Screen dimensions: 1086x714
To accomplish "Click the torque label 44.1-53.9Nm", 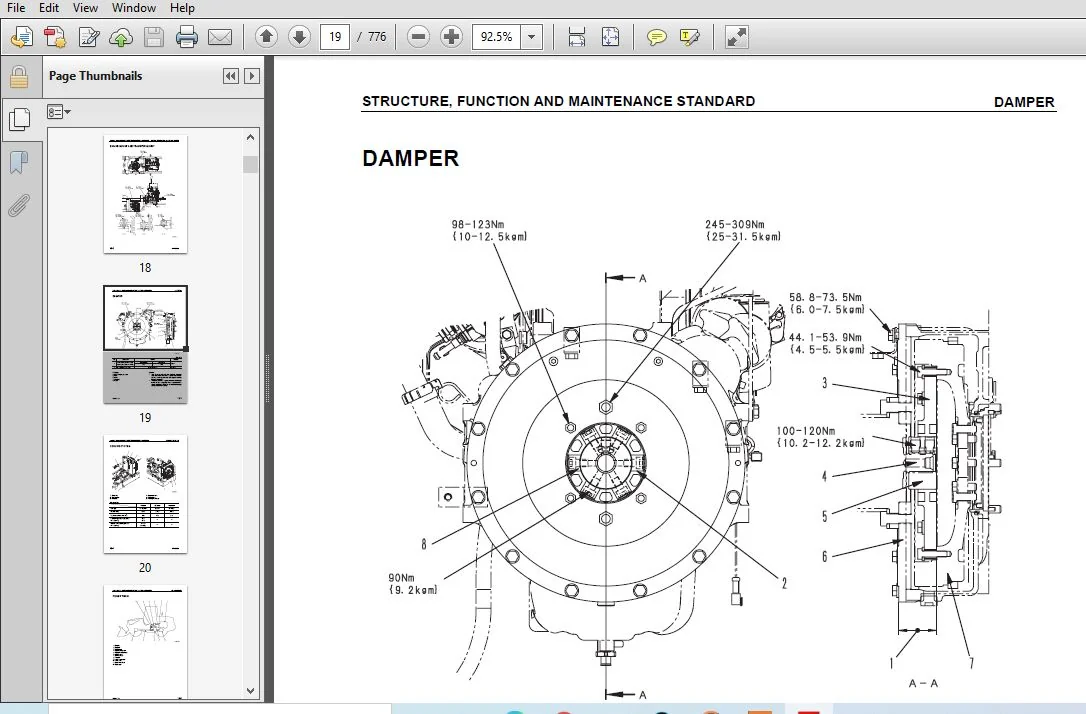I will point(826,337).
